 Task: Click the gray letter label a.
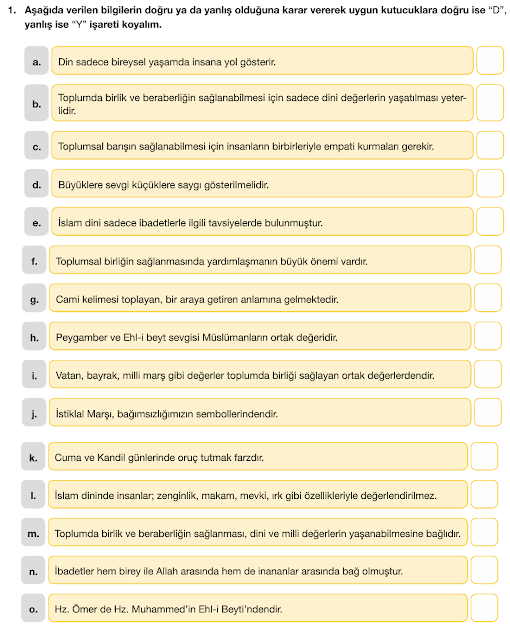36,61
